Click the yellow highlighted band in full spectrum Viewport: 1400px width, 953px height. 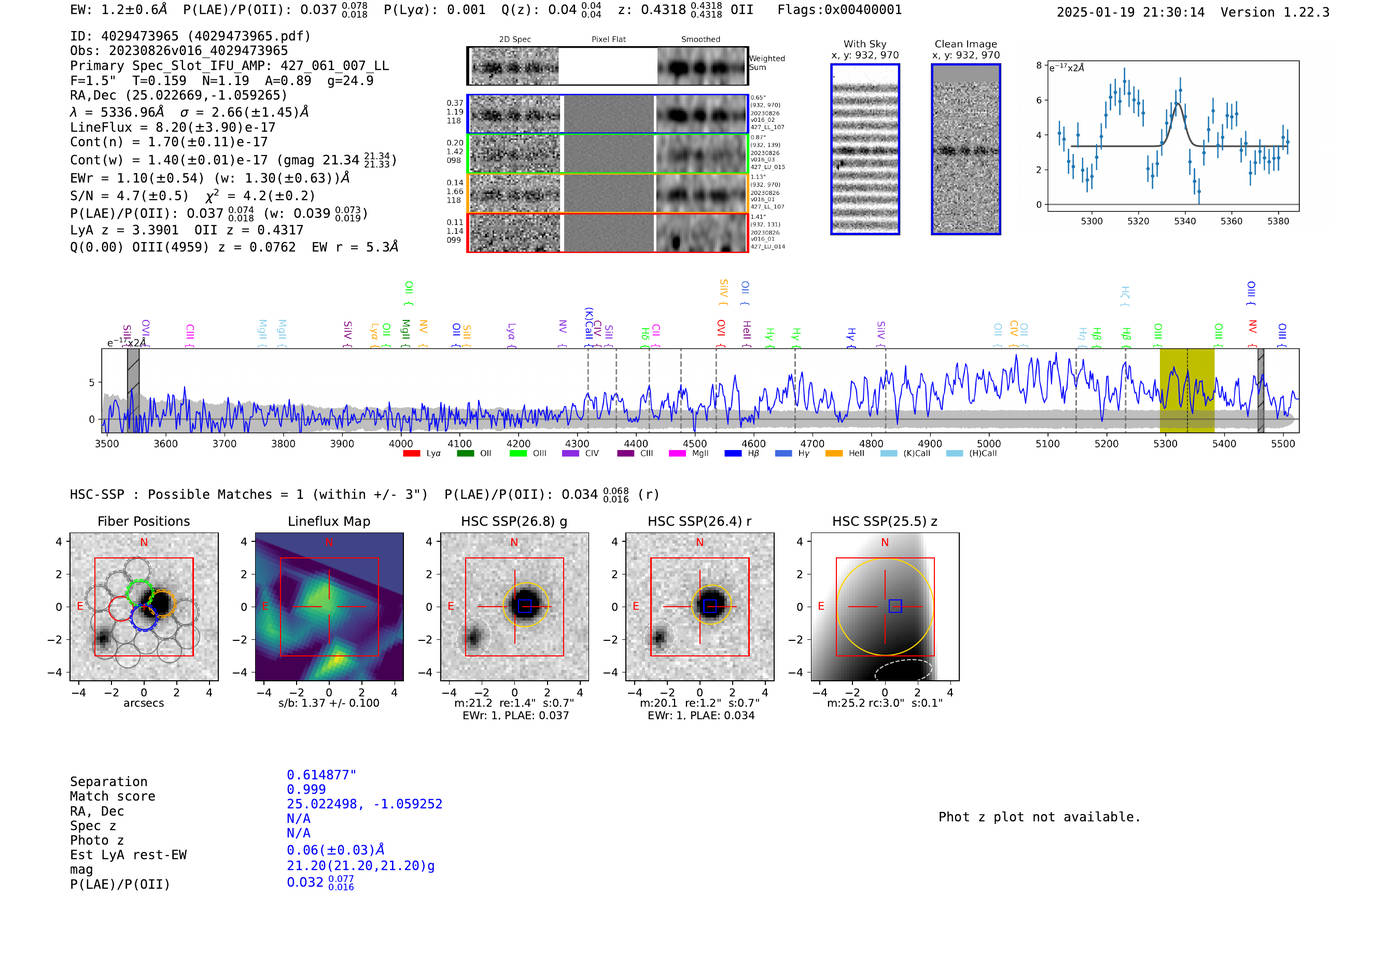[x=1187, y=390]
